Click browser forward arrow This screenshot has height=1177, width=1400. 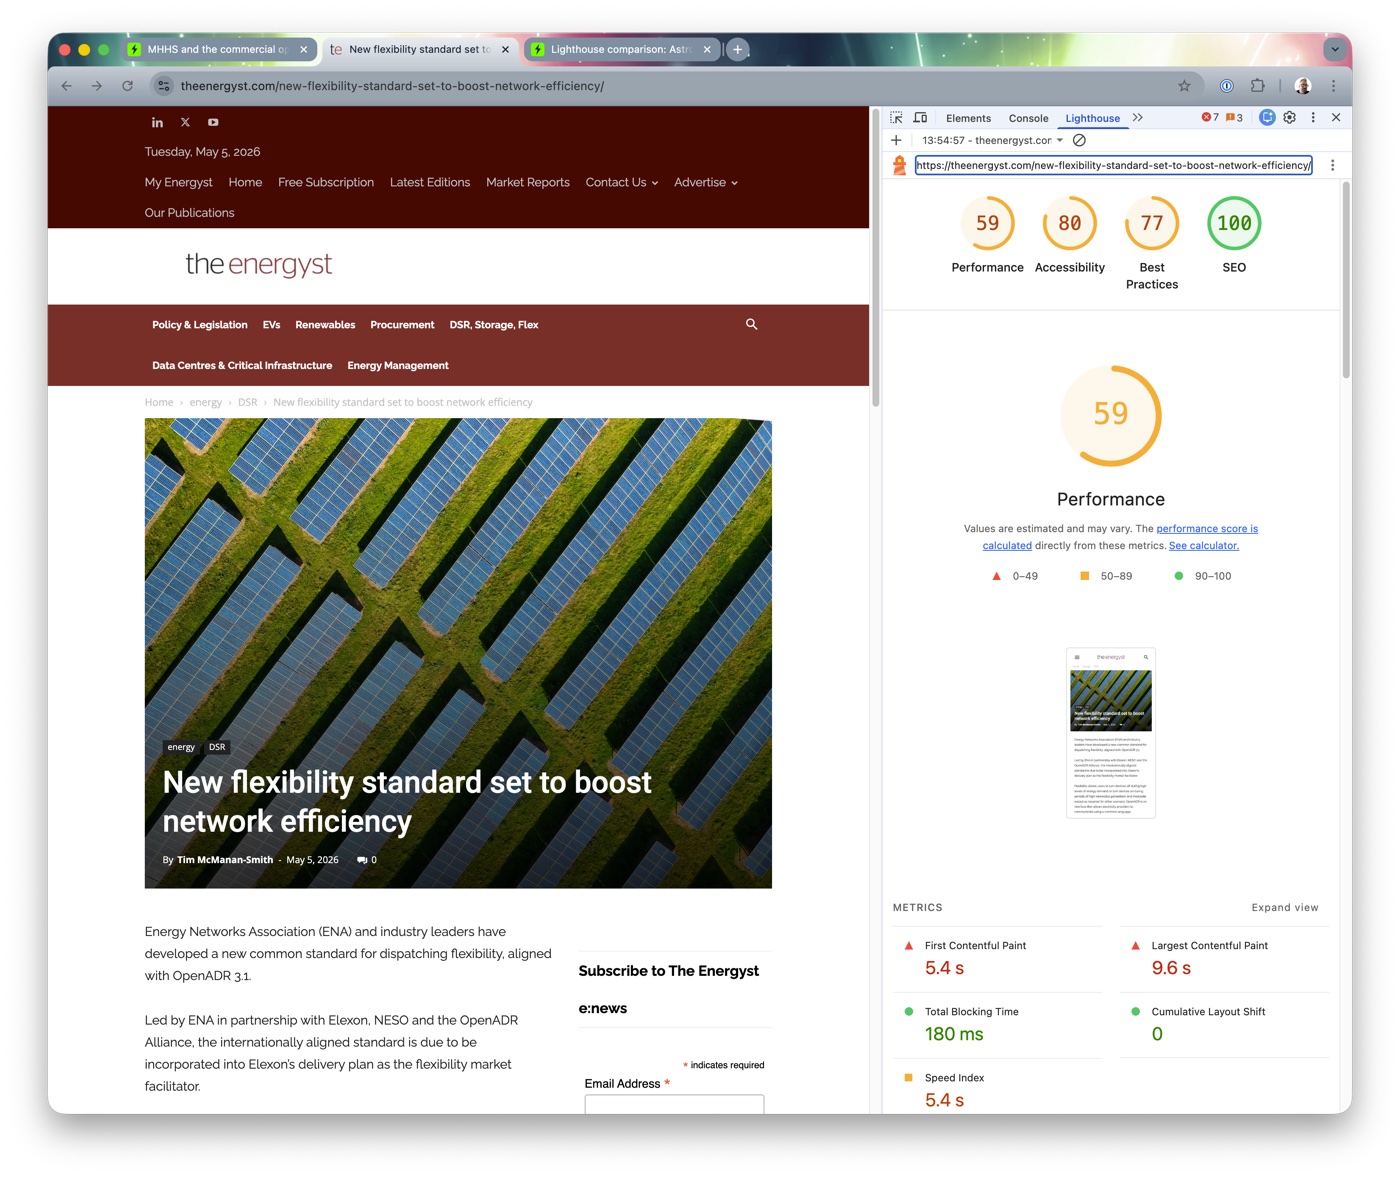(97, 86)
